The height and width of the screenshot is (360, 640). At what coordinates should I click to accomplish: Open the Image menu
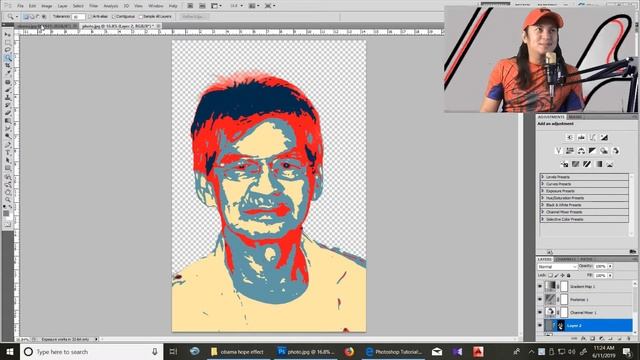click(x=47, y=6)
